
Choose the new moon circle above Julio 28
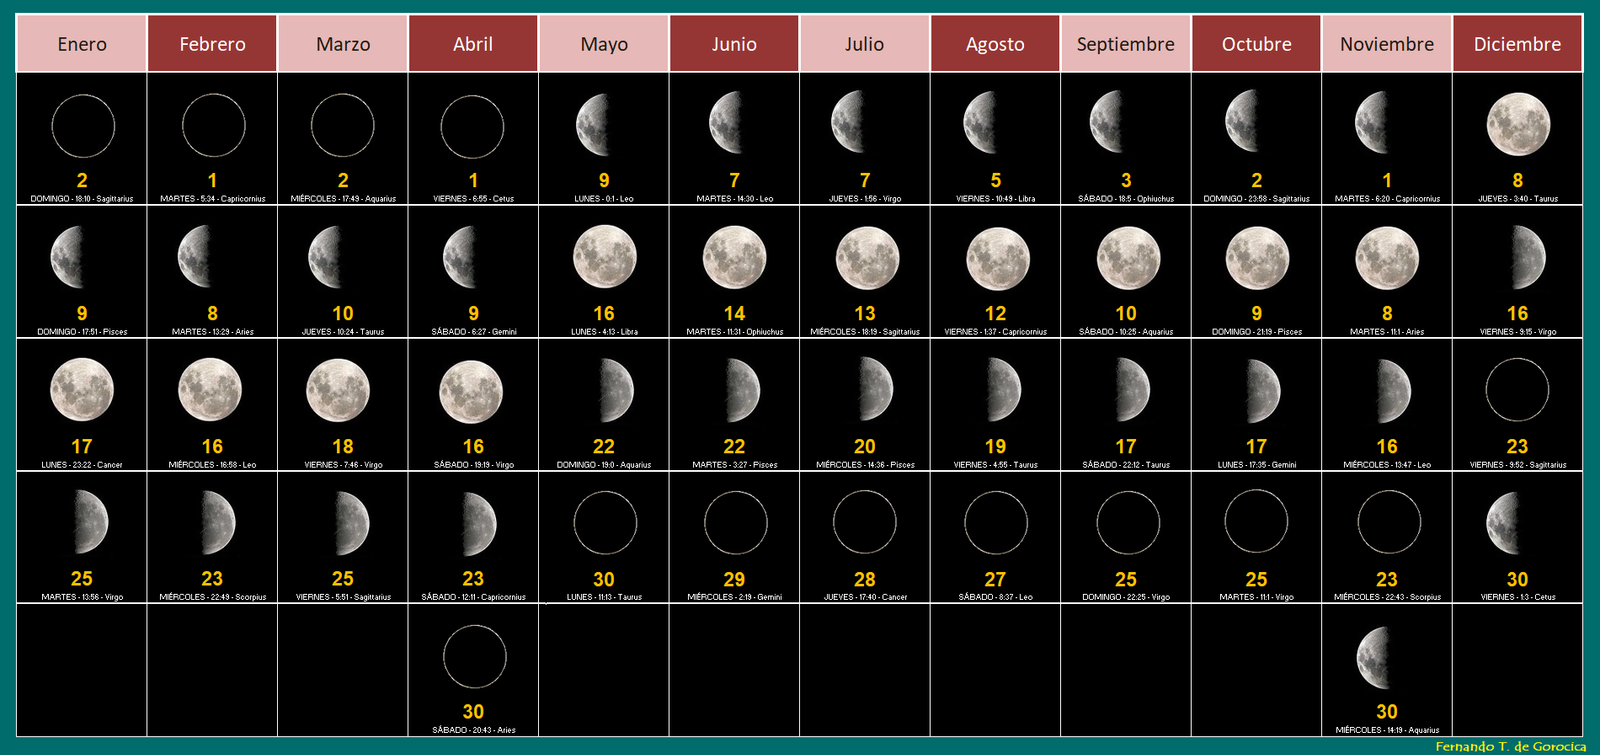(865, 523)
